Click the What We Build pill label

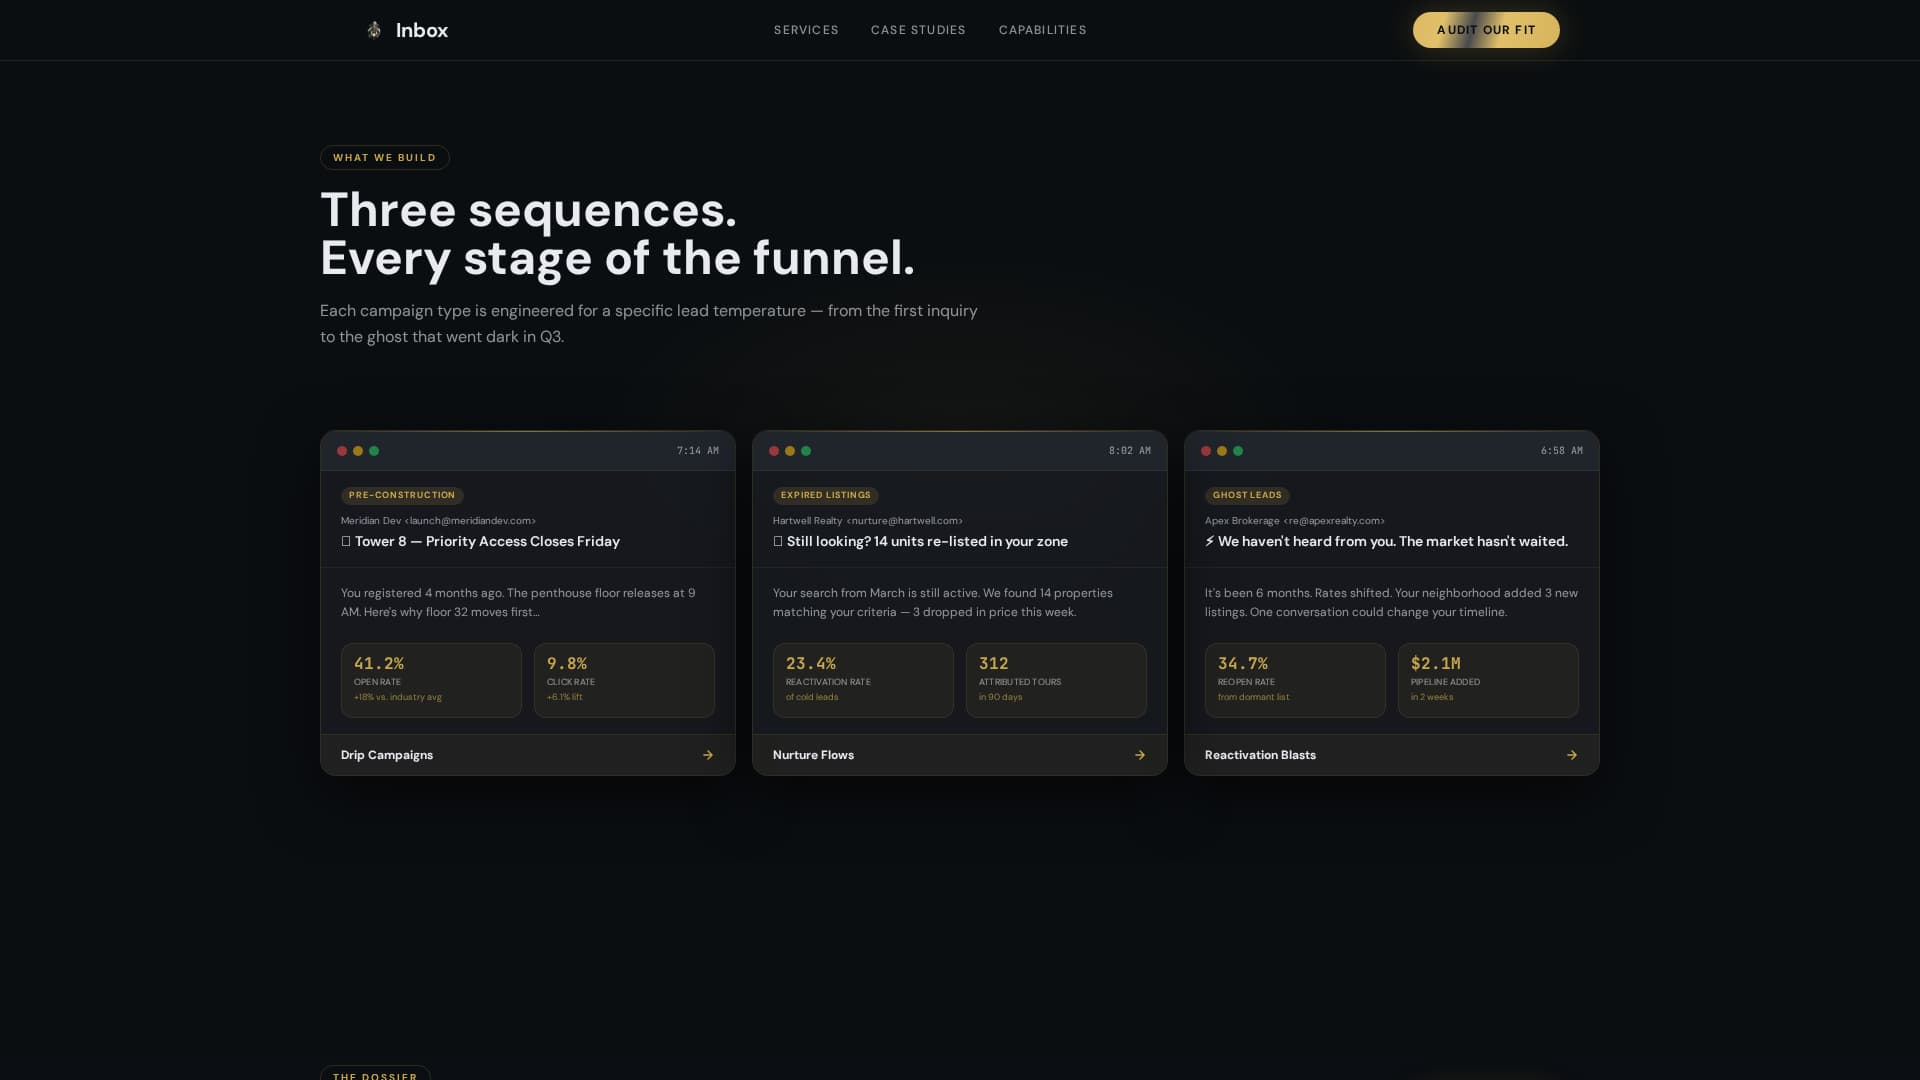[x=385, y=158]
